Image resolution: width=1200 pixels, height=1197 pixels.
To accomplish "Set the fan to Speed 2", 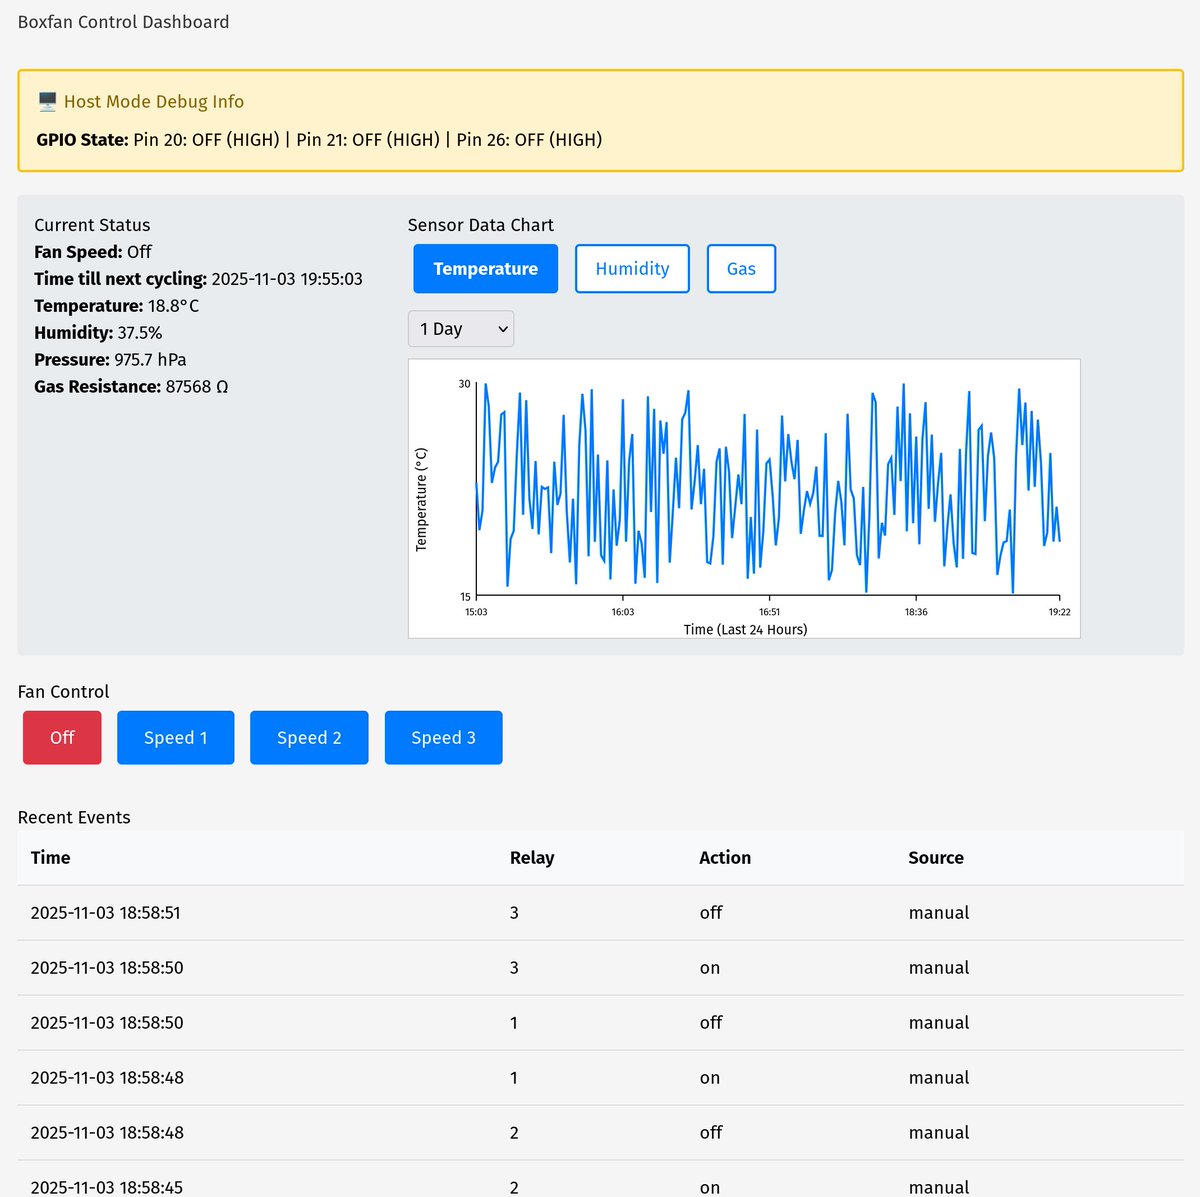I will [309, 737].
